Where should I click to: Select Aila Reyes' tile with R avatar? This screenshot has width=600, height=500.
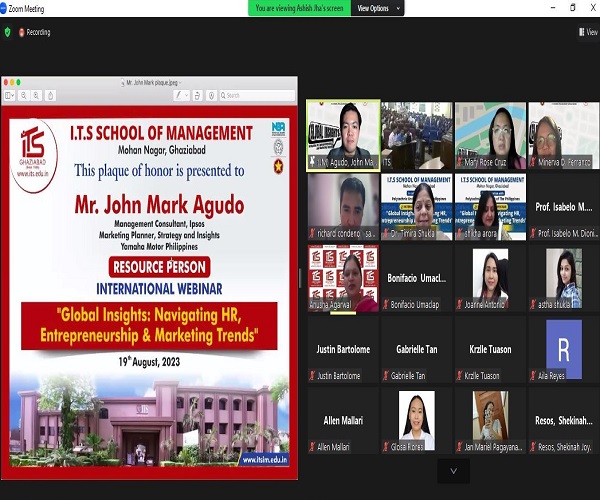coord(564,349)
